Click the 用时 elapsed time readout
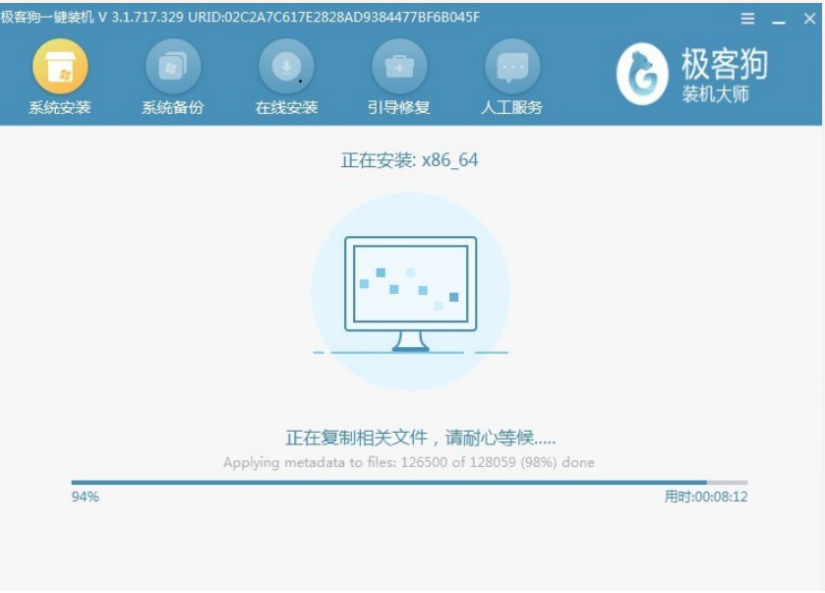The height and width of the screenshot is (593, 825). click(706, 497)
